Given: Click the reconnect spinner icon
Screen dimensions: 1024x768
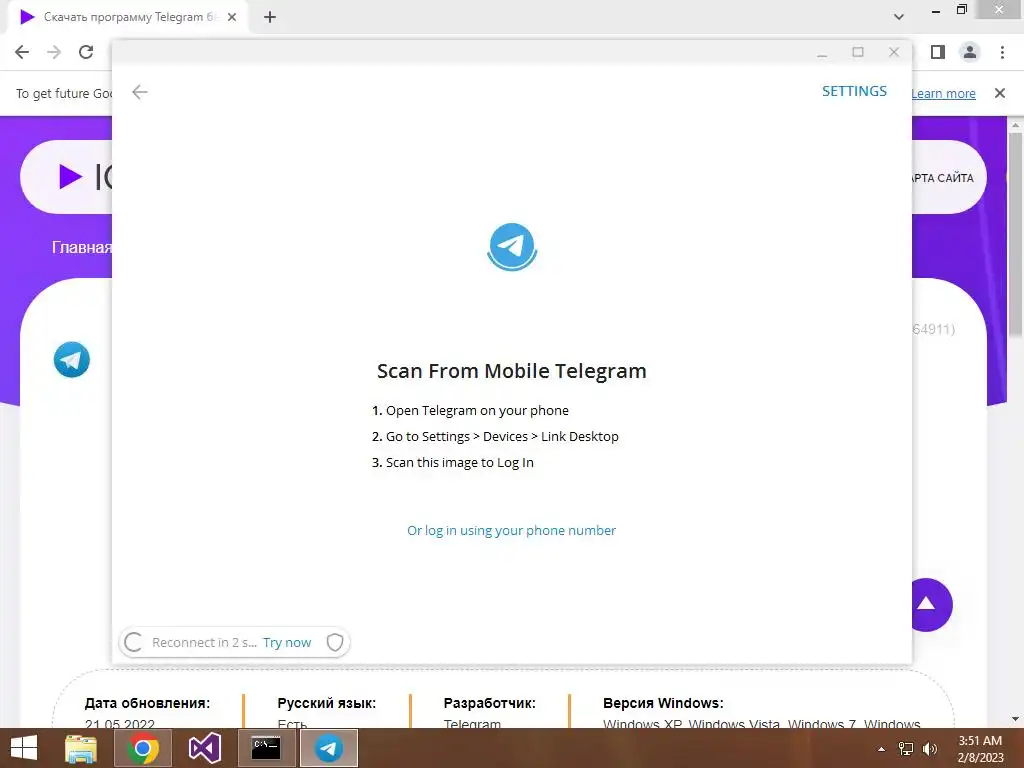Looking at the screenshot, I should 133,643.
